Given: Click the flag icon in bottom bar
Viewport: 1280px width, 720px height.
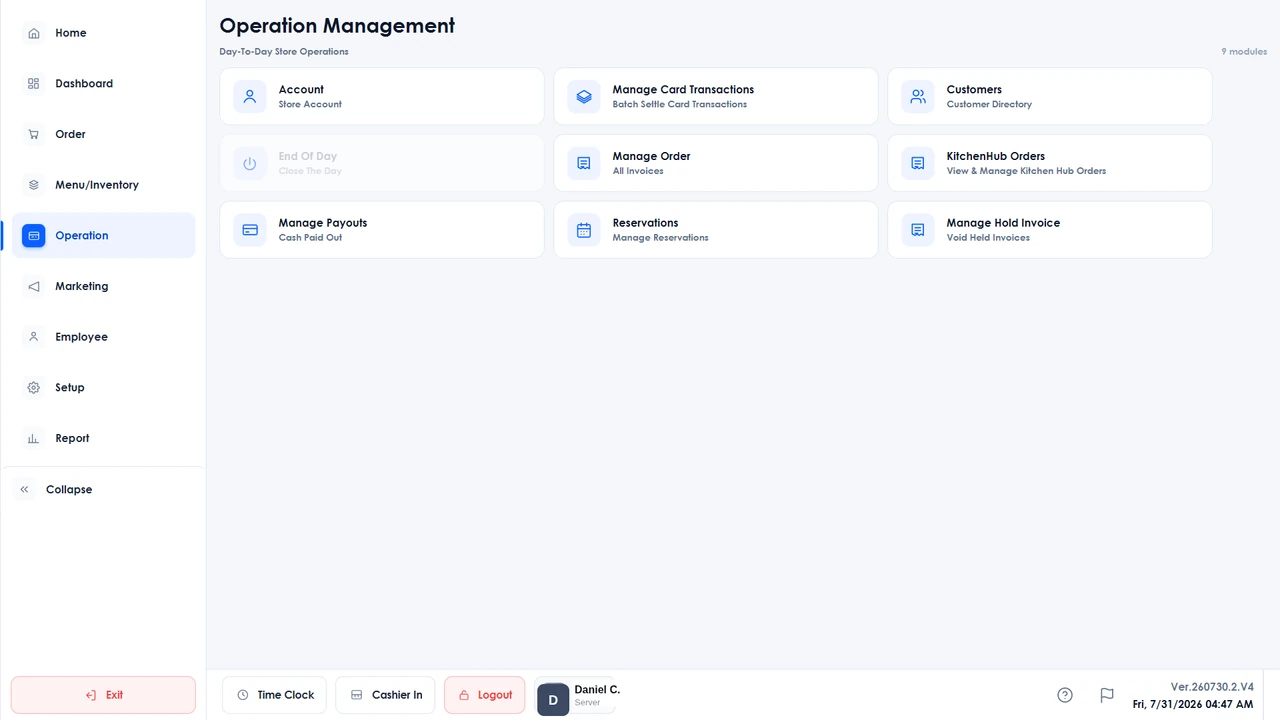Looking at the screenshot, I should click(1107, 695).
